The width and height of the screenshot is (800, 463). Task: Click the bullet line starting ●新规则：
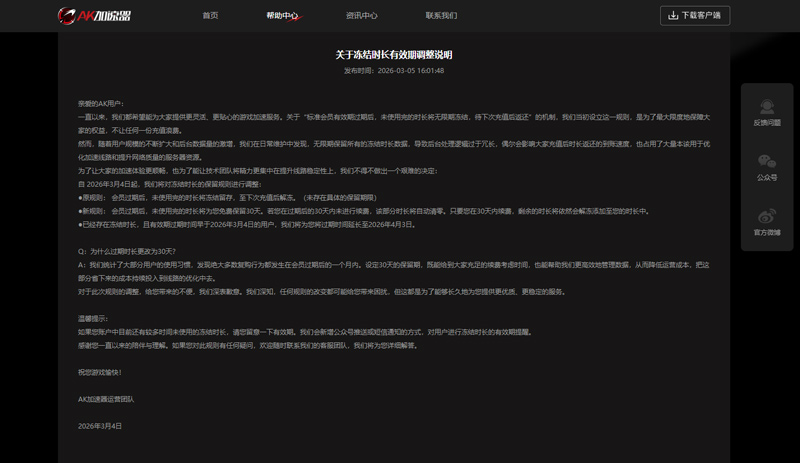(364, 211)
